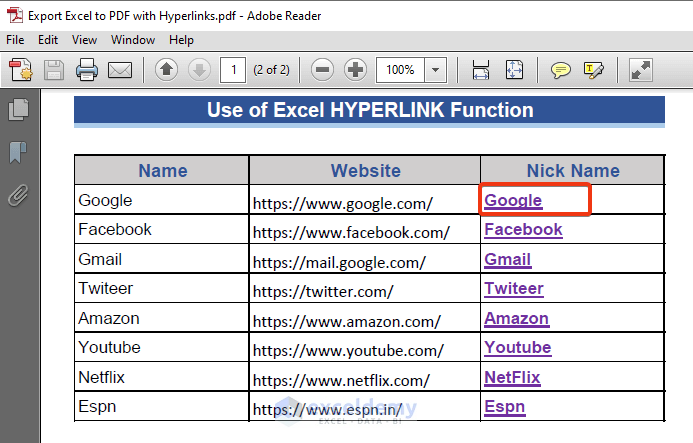Print the document using the printer icon
The width and height of the screenshot is (693, 443).
pyautogui.click(x=87, y=70)
